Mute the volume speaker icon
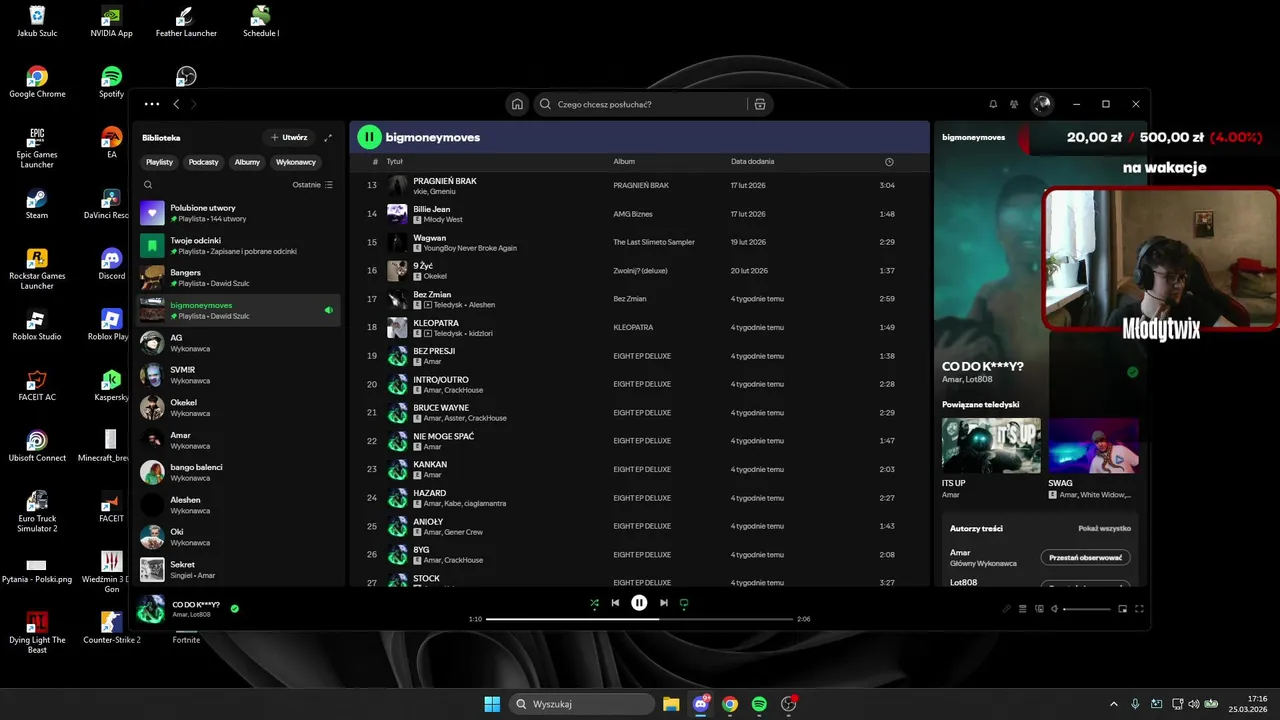The width and height of the screenshot is (1280, 720). point(1054,609)
